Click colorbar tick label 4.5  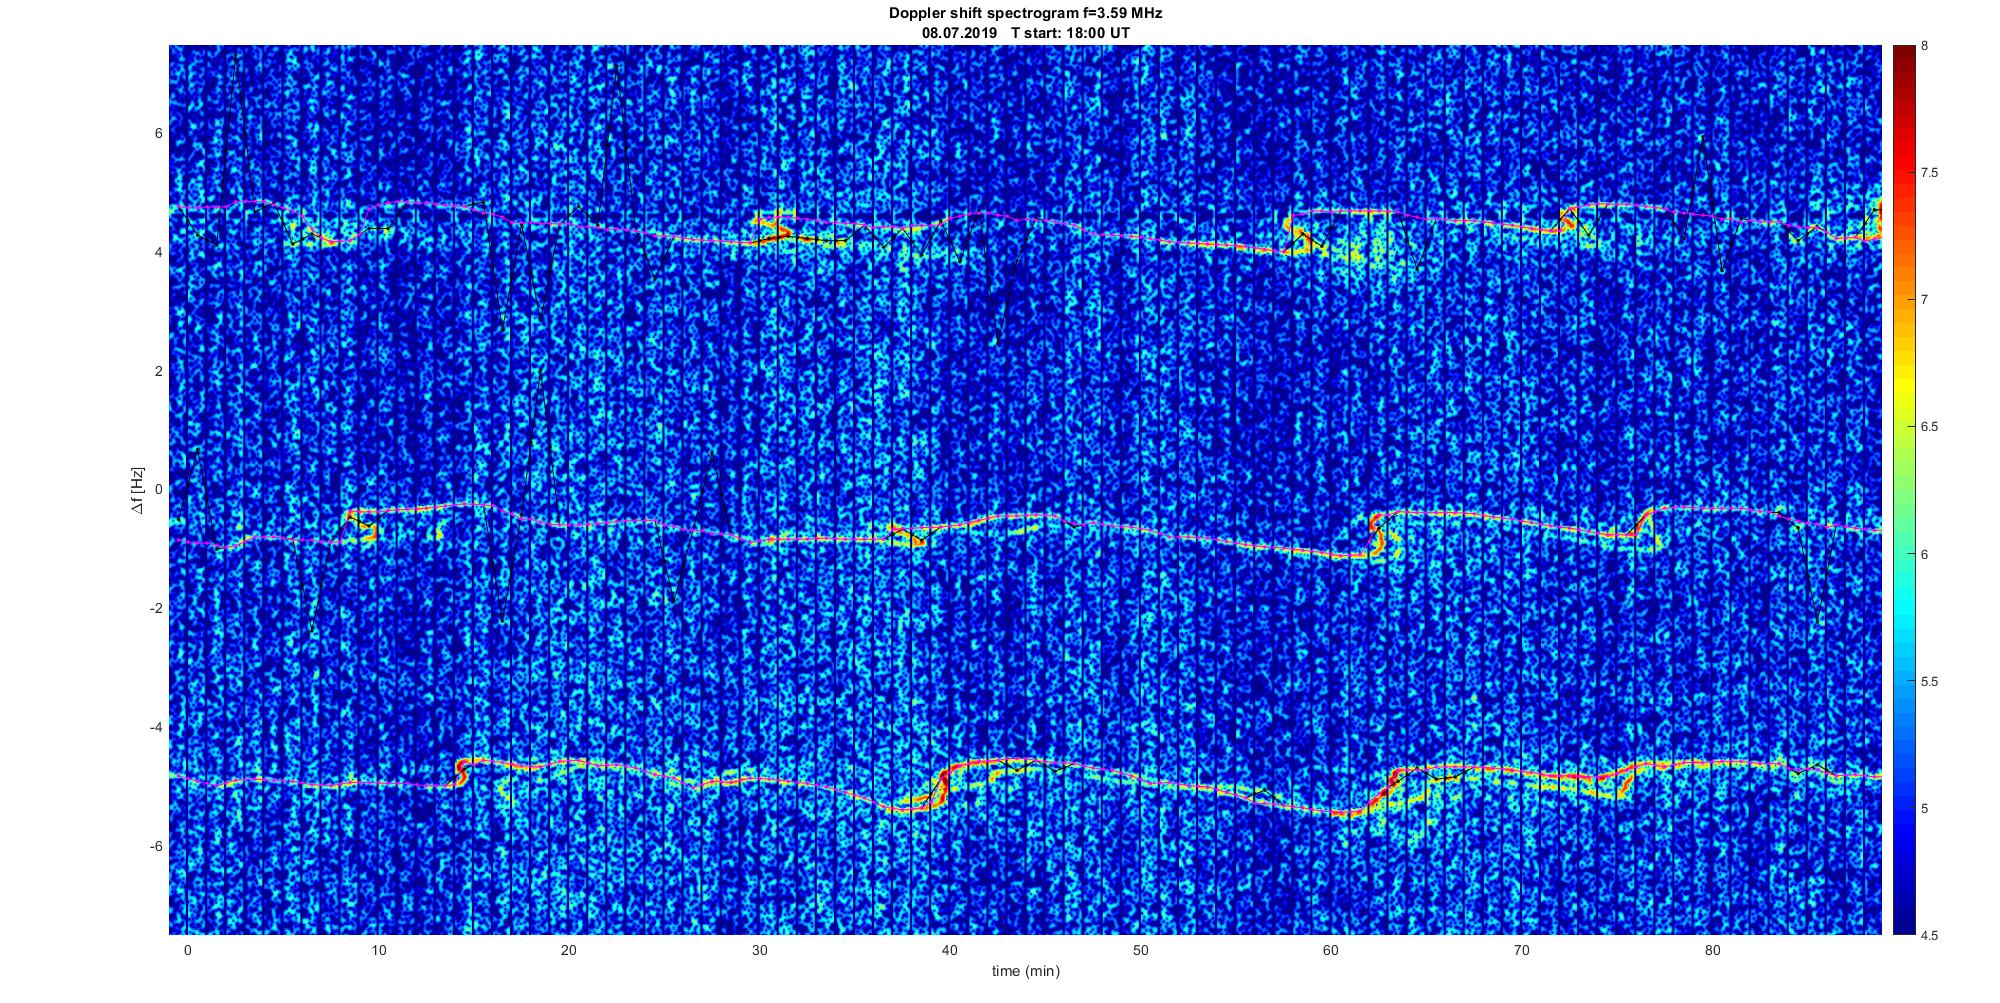point(1930,935)
